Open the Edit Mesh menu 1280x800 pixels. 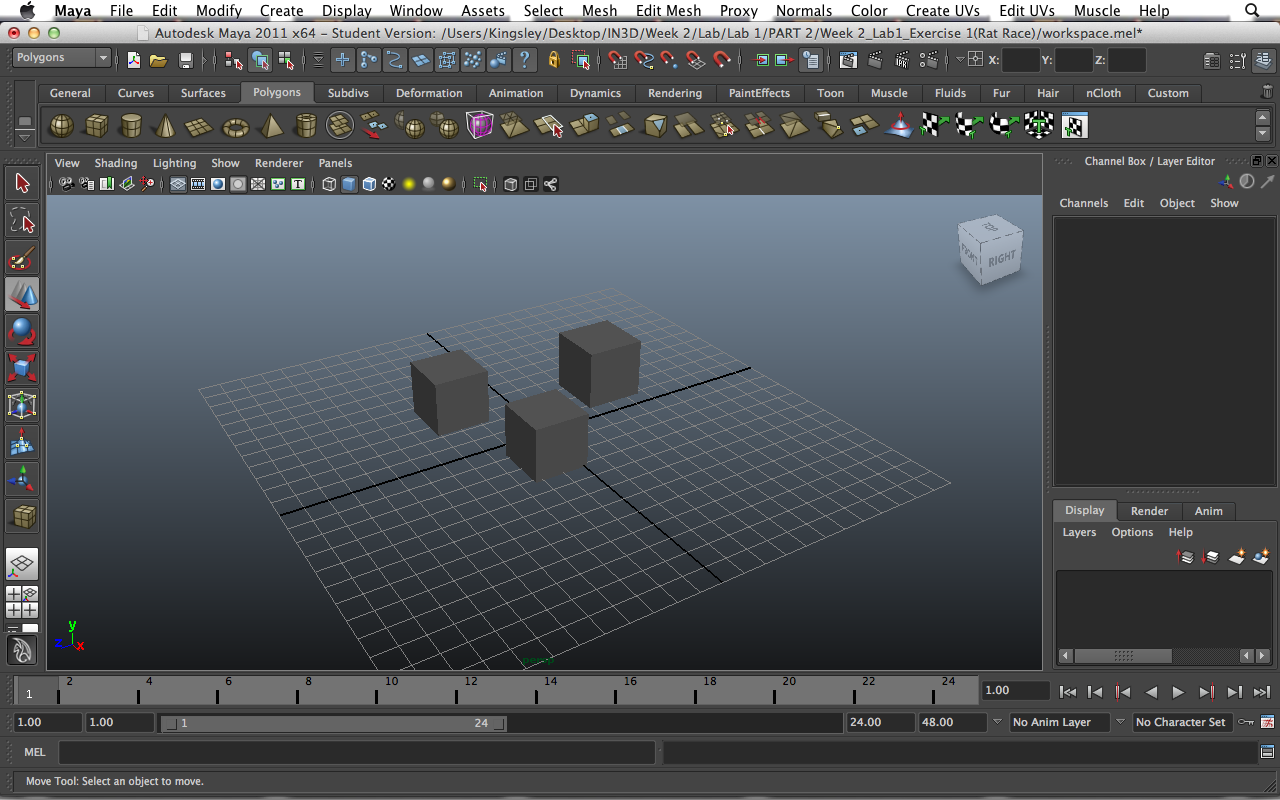point(669,11)
